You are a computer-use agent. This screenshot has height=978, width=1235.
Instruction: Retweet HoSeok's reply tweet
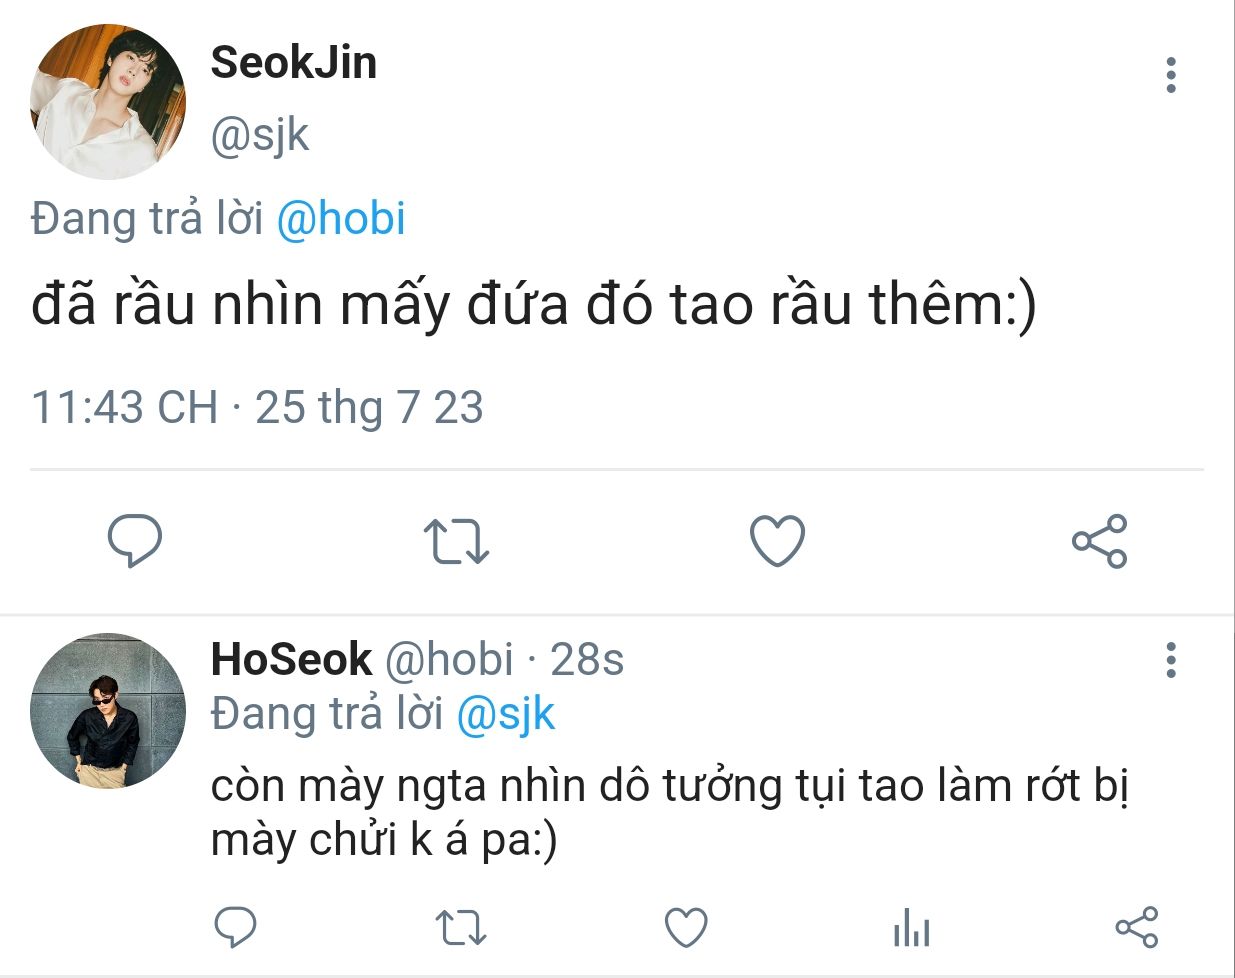[462, 928]
